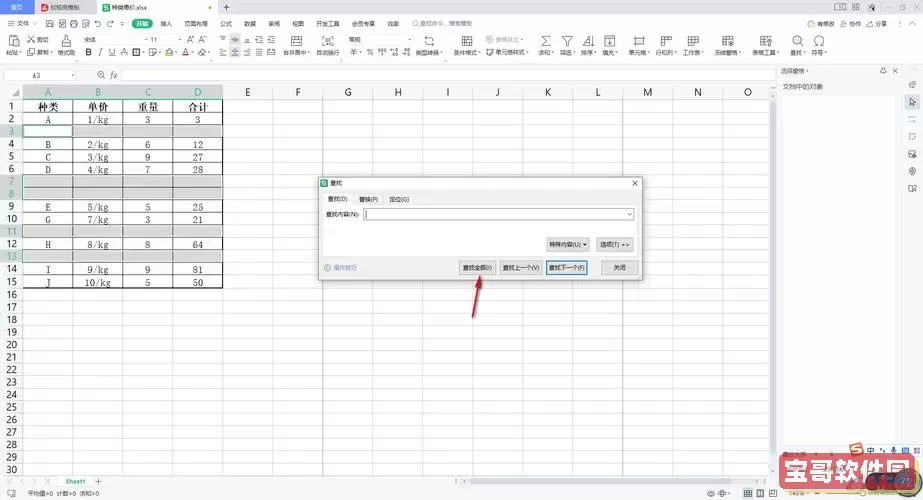Select the Format Painter brush
The height and width of the screenshot is (500, 923).
click(66, 41)
